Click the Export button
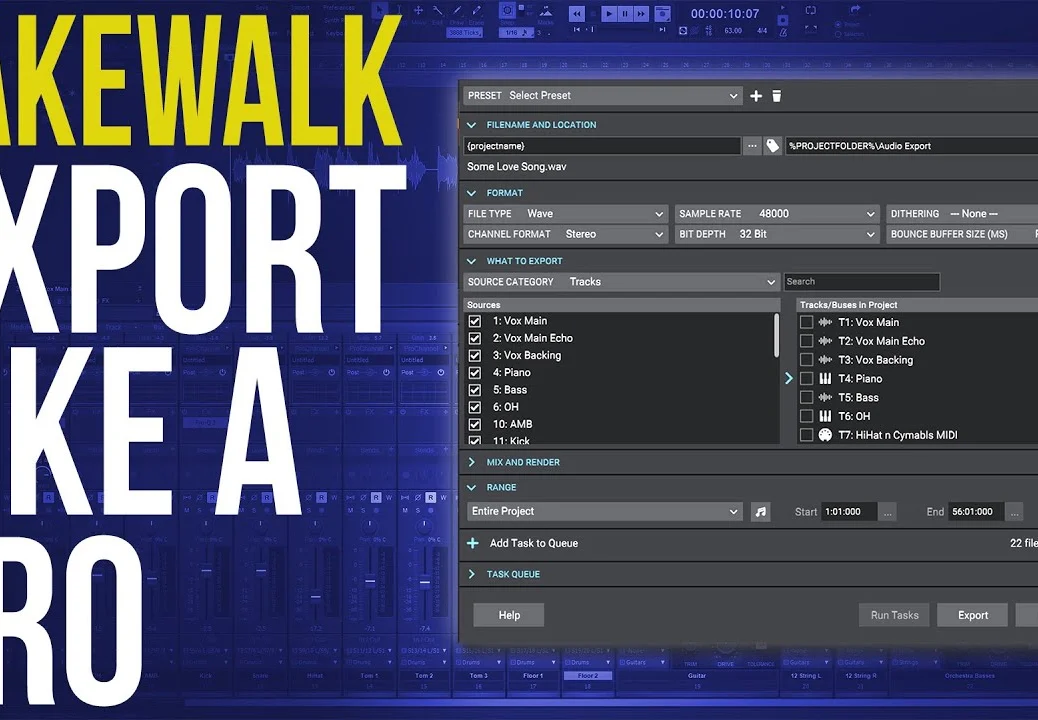 pos(972,615)
